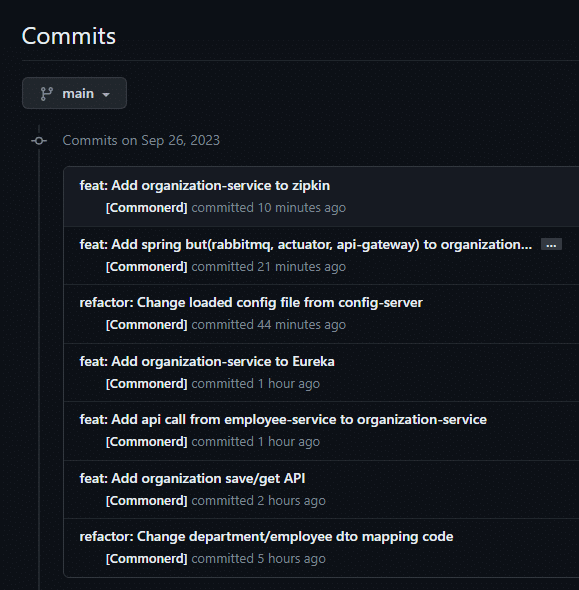Click the author name on the 5 hours ago commit
Viewport: 579px width, 590px height.
click(147, 559)
